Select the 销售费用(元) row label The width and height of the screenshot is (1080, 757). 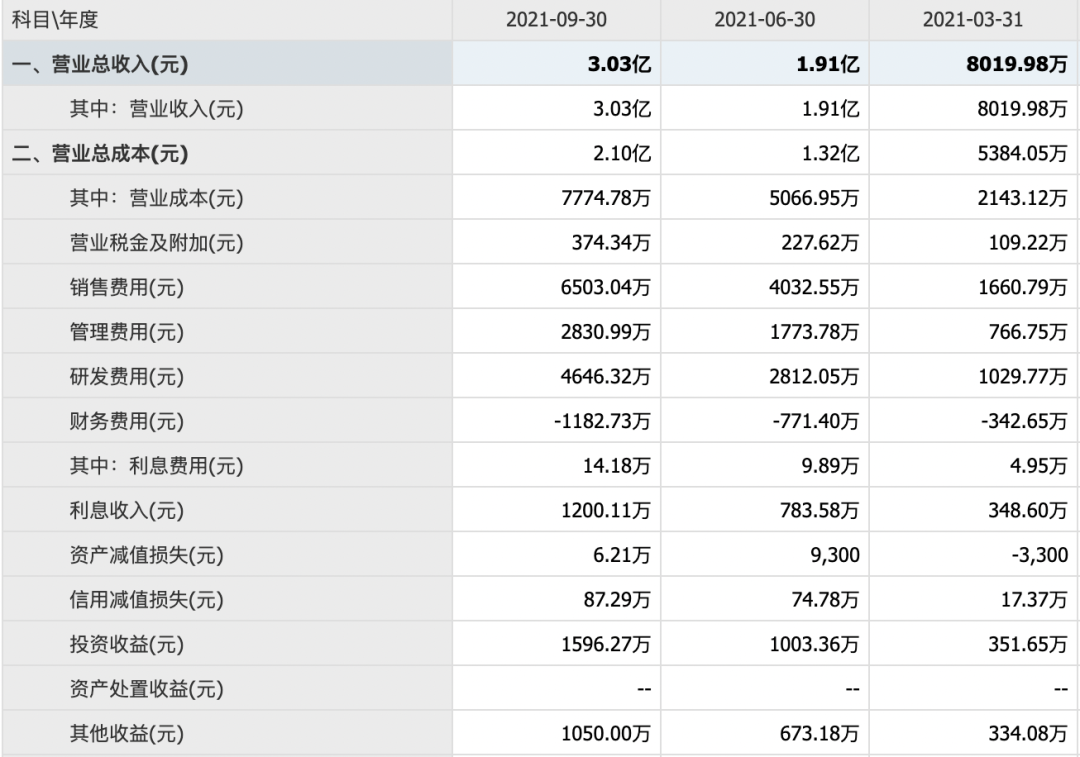[127, 287]
